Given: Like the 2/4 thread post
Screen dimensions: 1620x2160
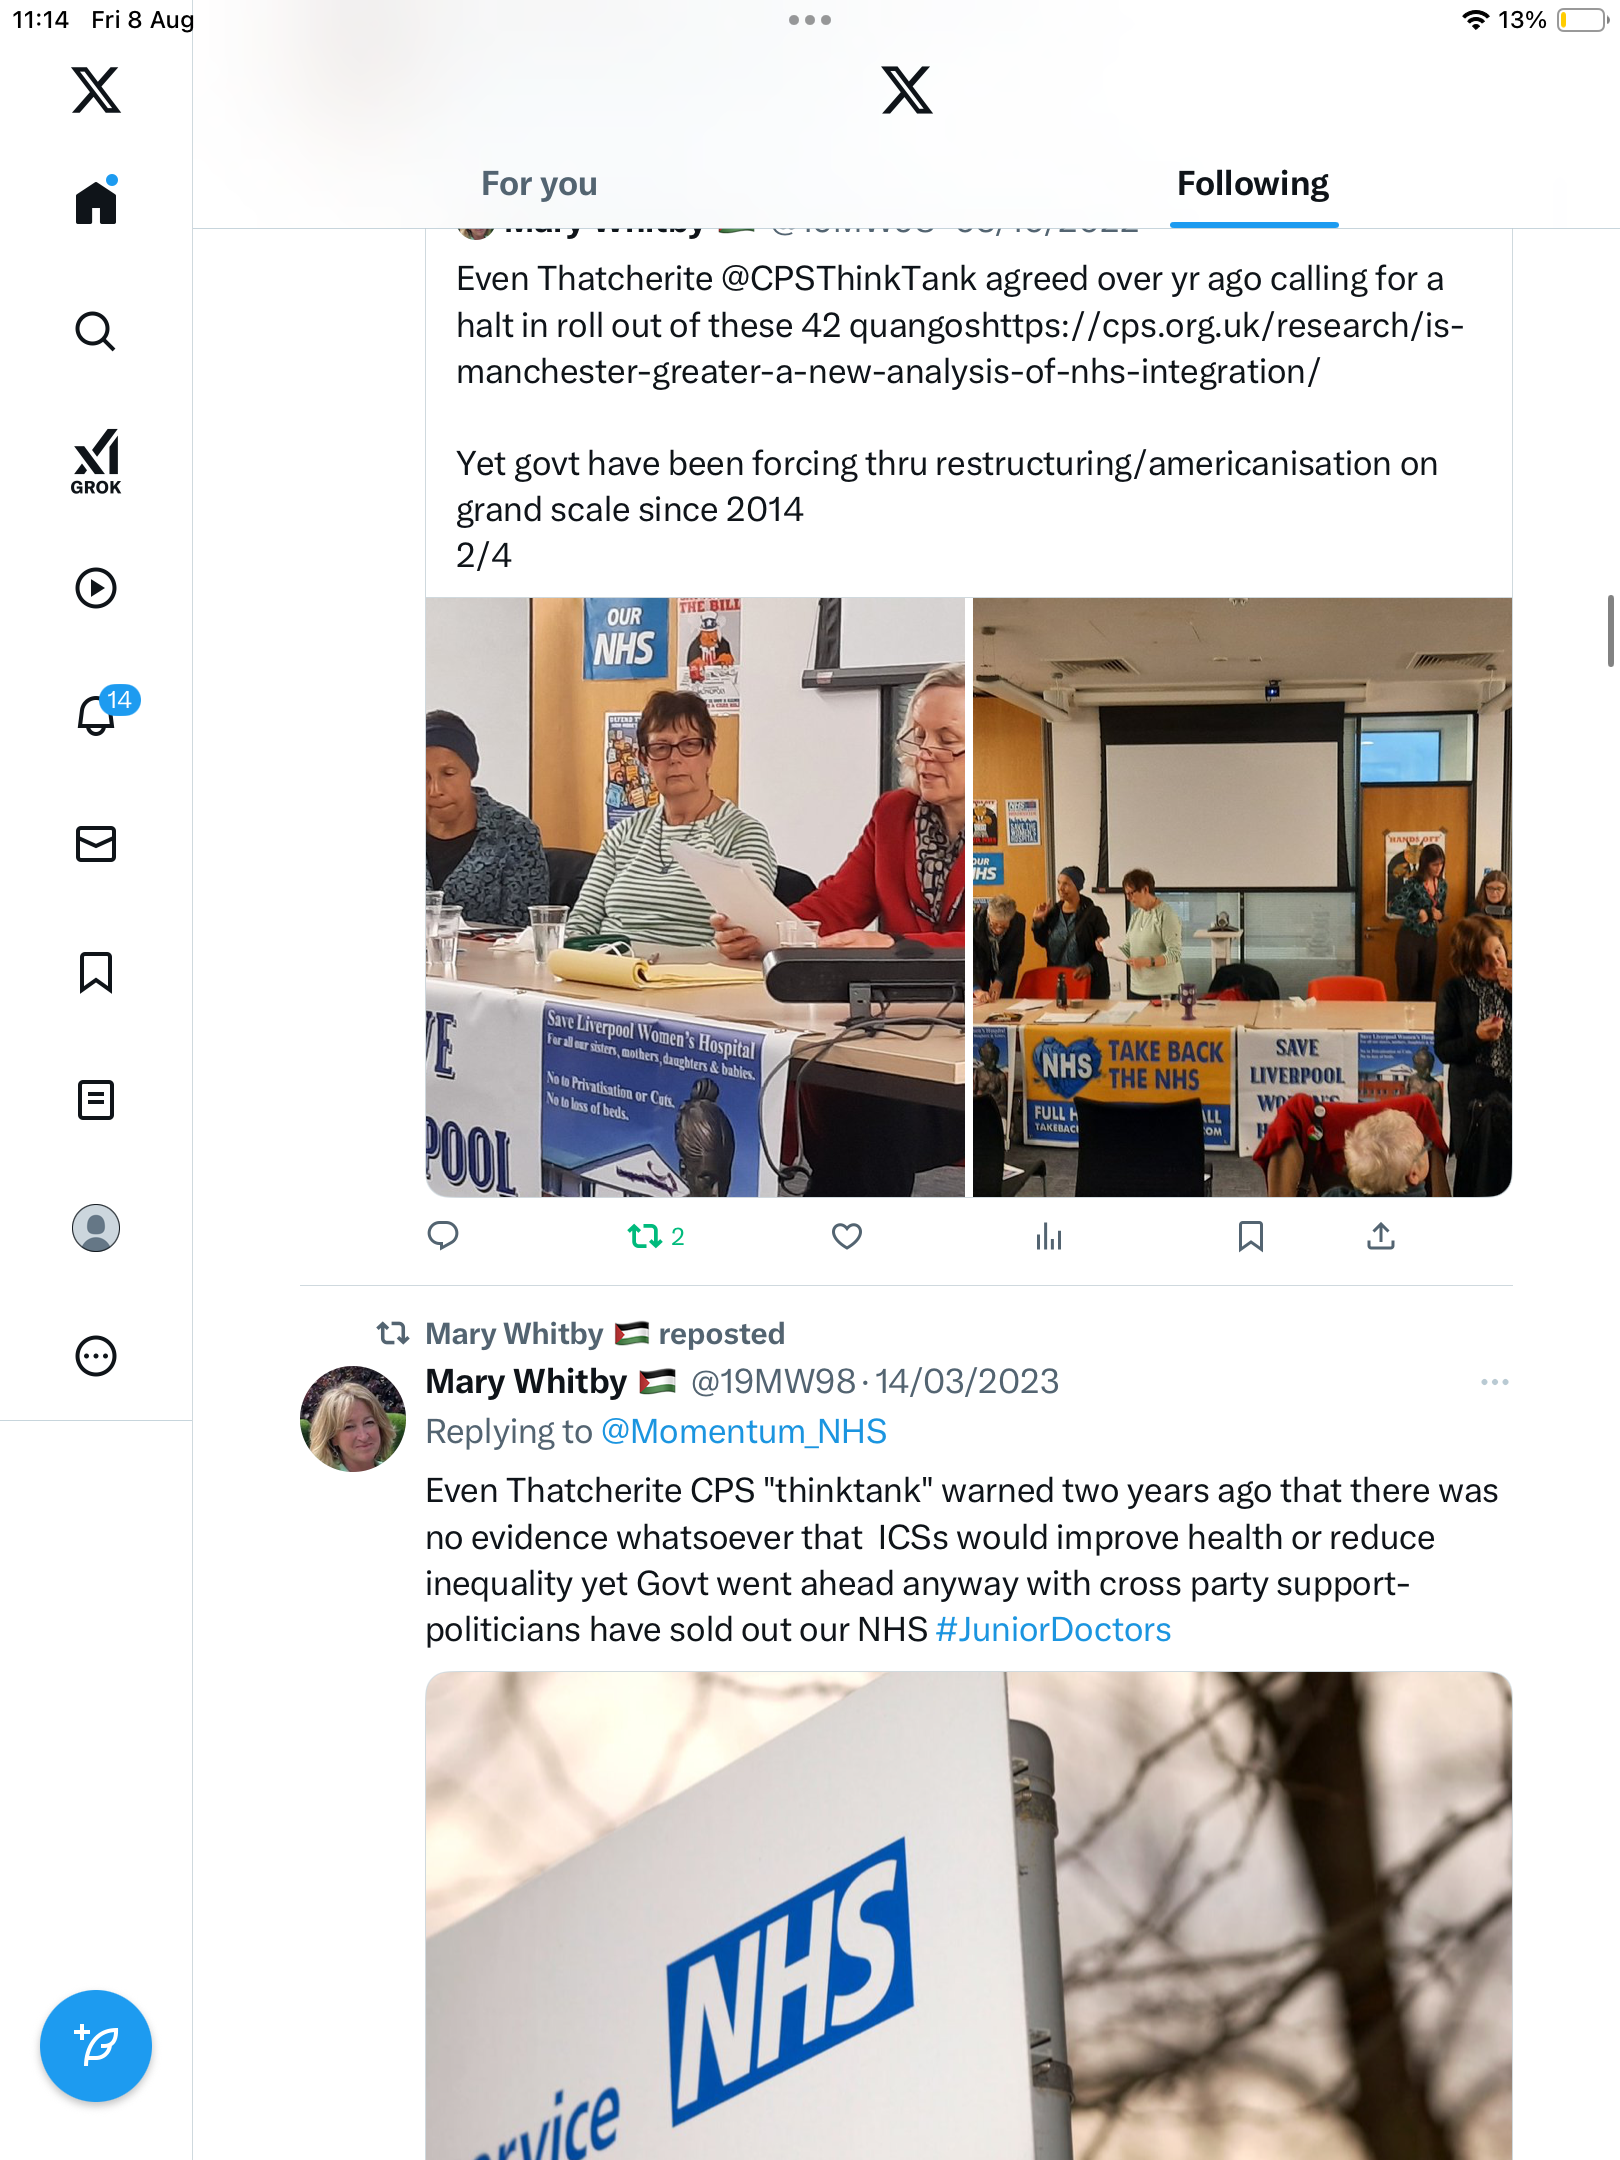Looking at the screenshot, I should pos(847,1237).
